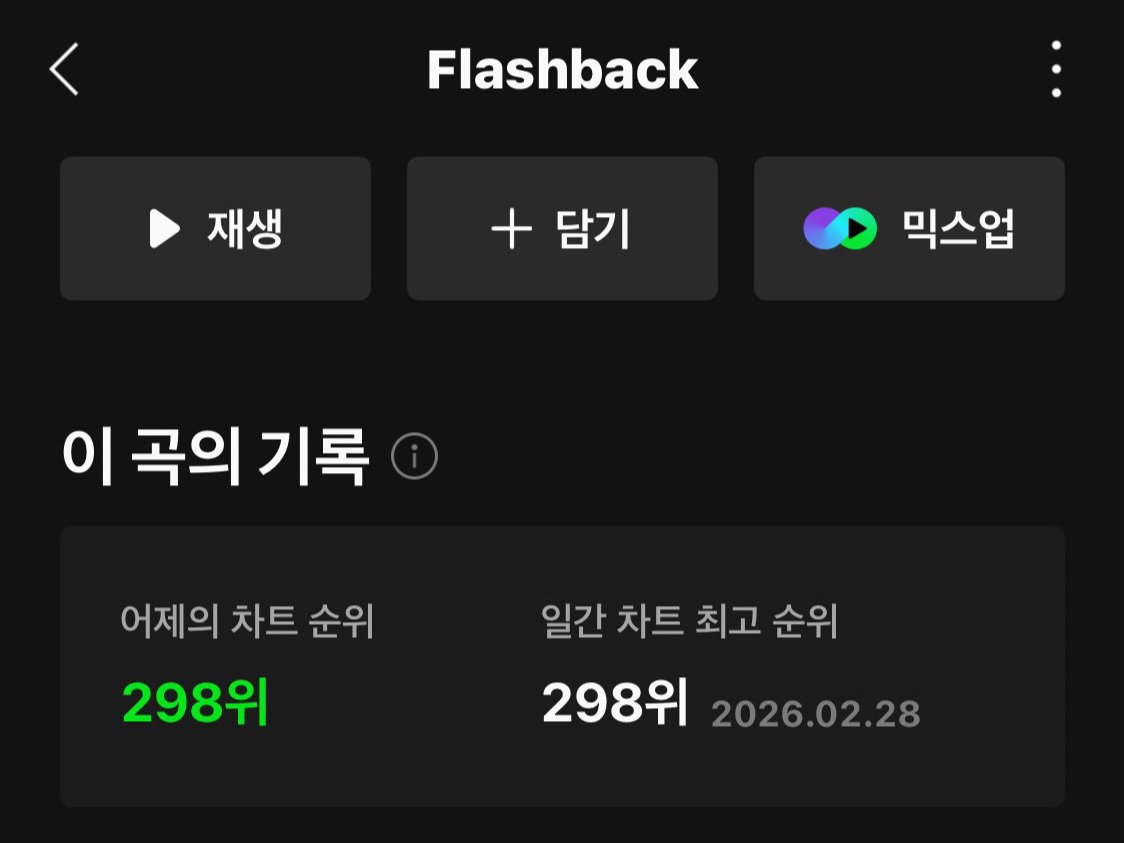The height and width of the screenshot is (843, 1124).
Task: Open the info icon next to 이 곡의 기록
Action: point(414,456)
